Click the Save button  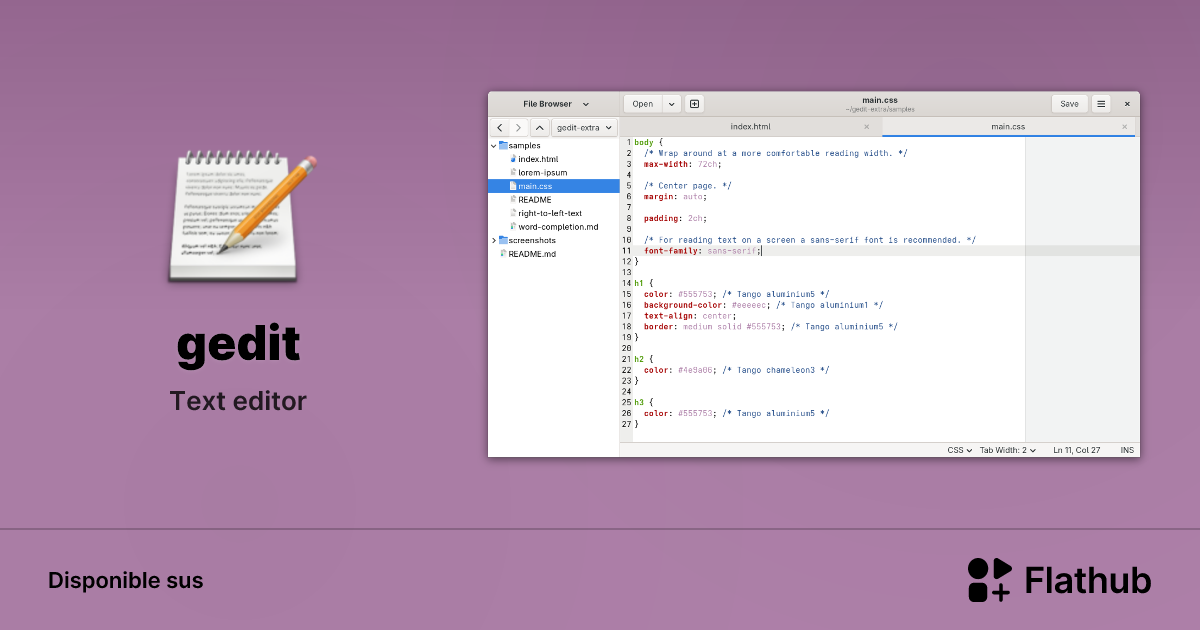coord(1069,103)
